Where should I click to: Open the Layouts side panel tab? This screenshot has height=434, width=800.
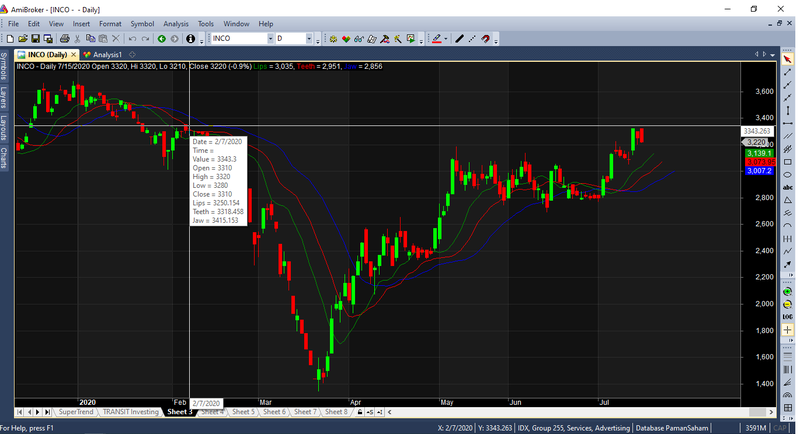point(4,127)
